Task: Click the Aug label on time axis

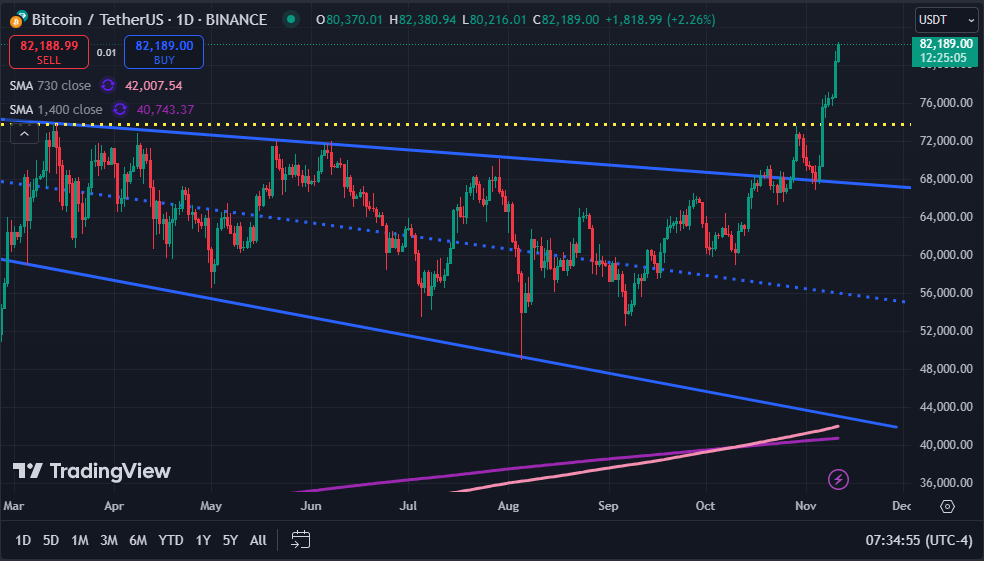Action: point(508,506)
